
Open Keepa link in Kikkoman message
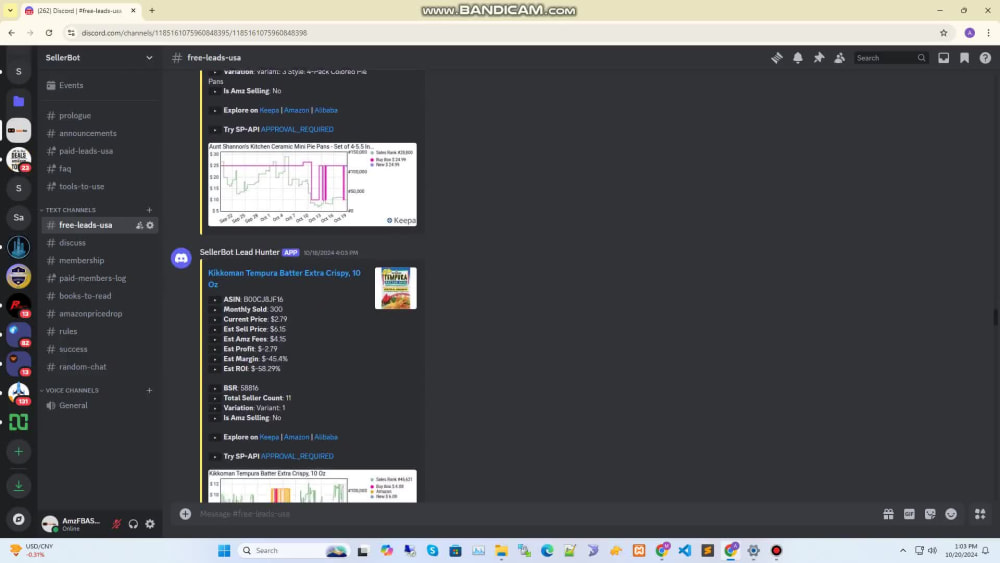[x=269, y=437]
